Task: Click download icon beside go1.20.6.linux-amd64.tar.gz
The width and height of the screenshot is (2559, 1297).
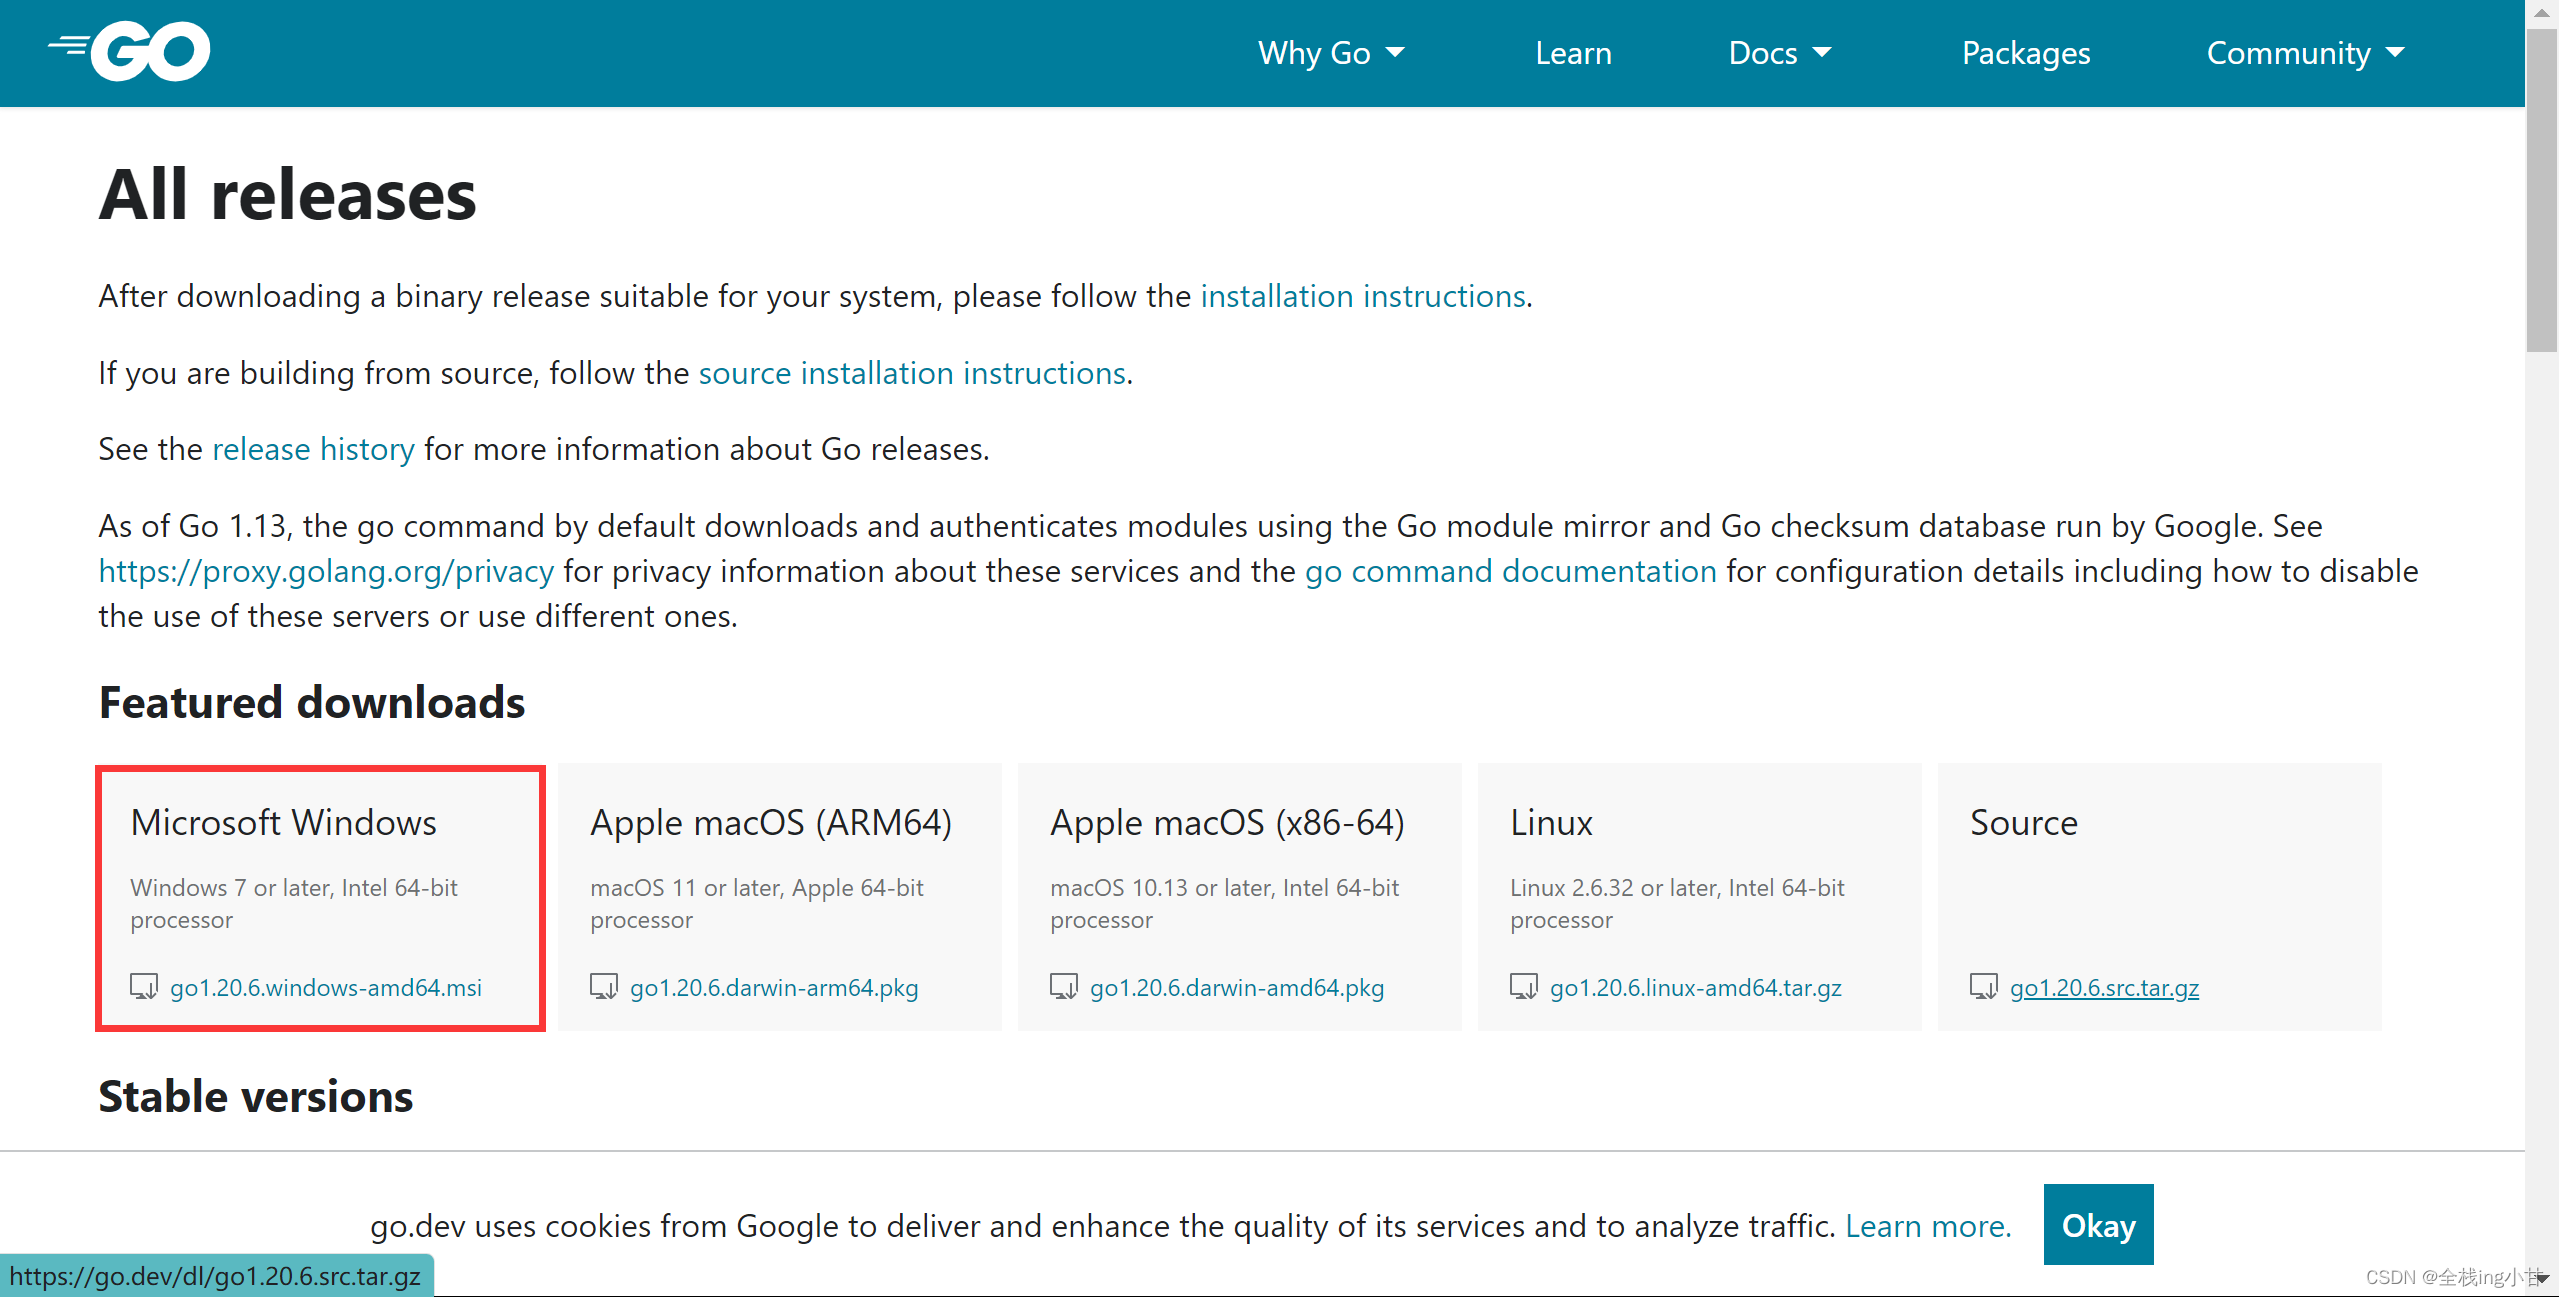Action: [x=1524, y=987]
